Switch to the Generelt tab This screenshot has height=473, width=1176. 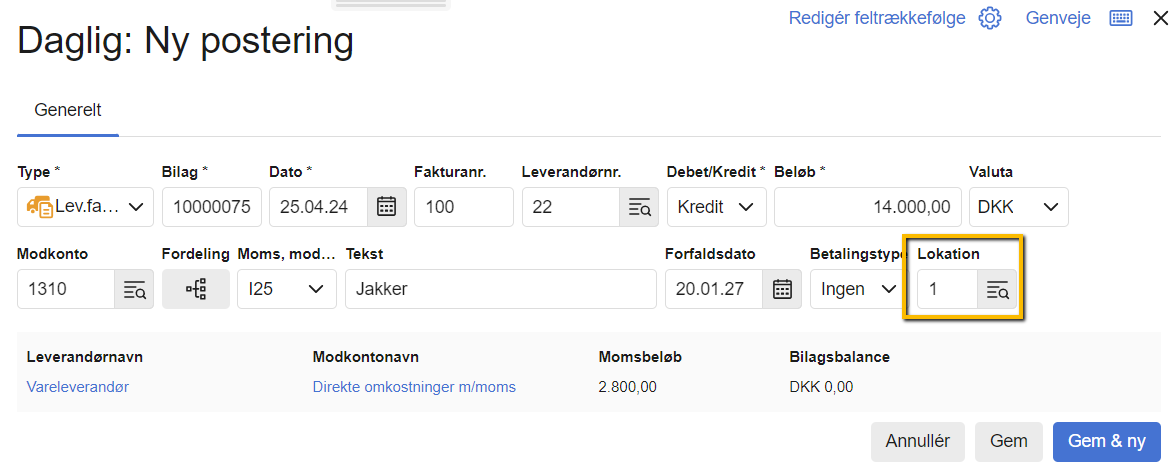point(68,110)
